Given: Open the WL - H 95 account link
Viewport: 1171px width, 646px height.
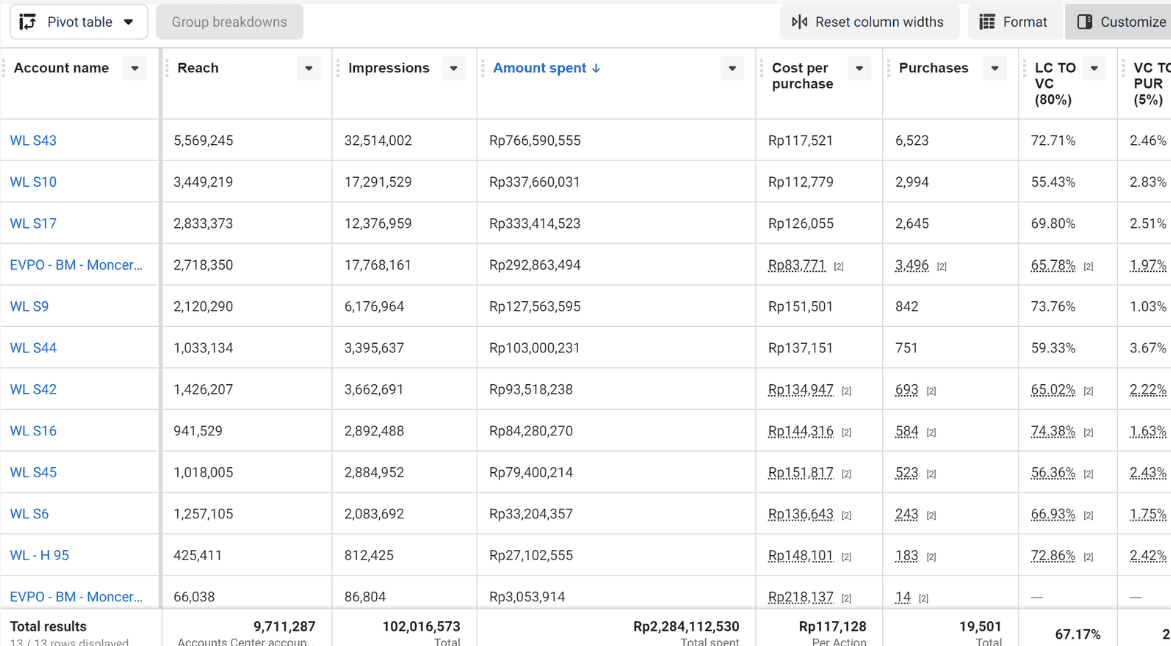Looking at the screenshot, I should click(40, 556).
